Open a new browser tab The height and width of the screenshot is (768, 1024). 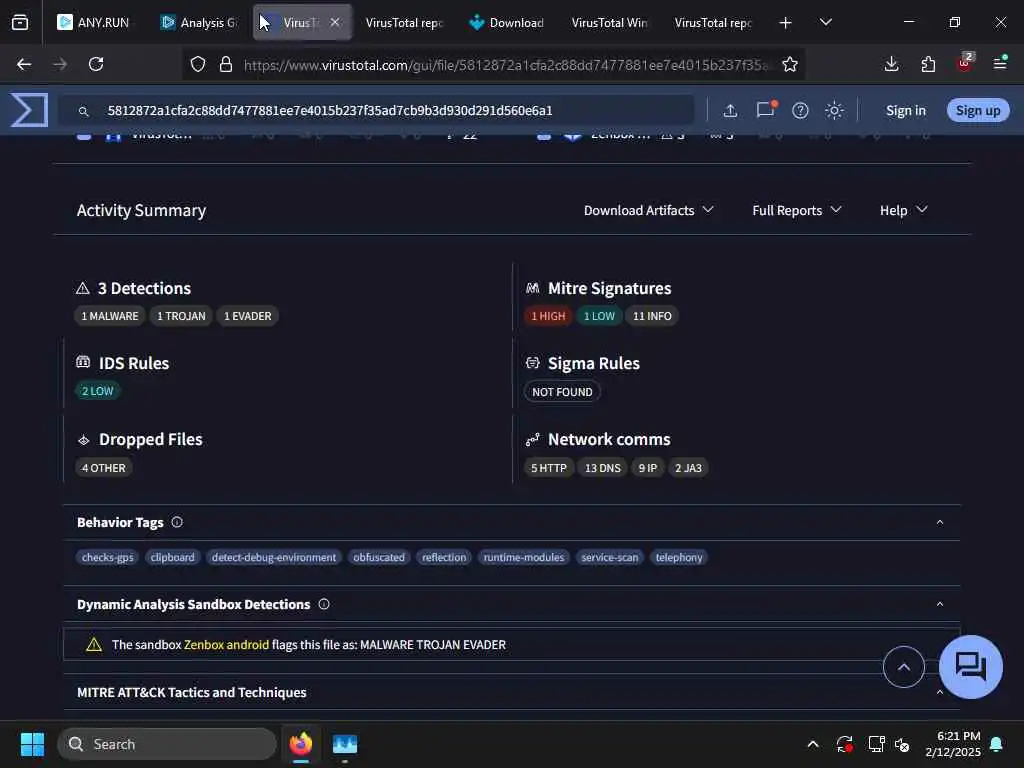pyautogui.click(x=786, y=23)
